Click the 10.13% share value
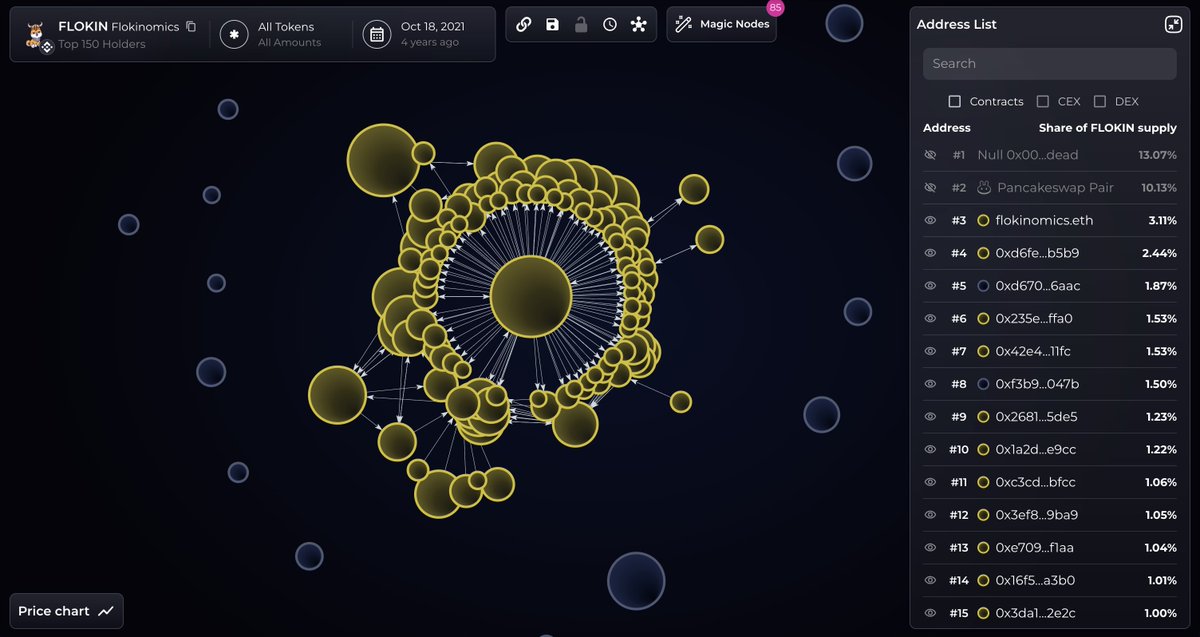This screenshot has width=1200, height=637. (1157, 187)
